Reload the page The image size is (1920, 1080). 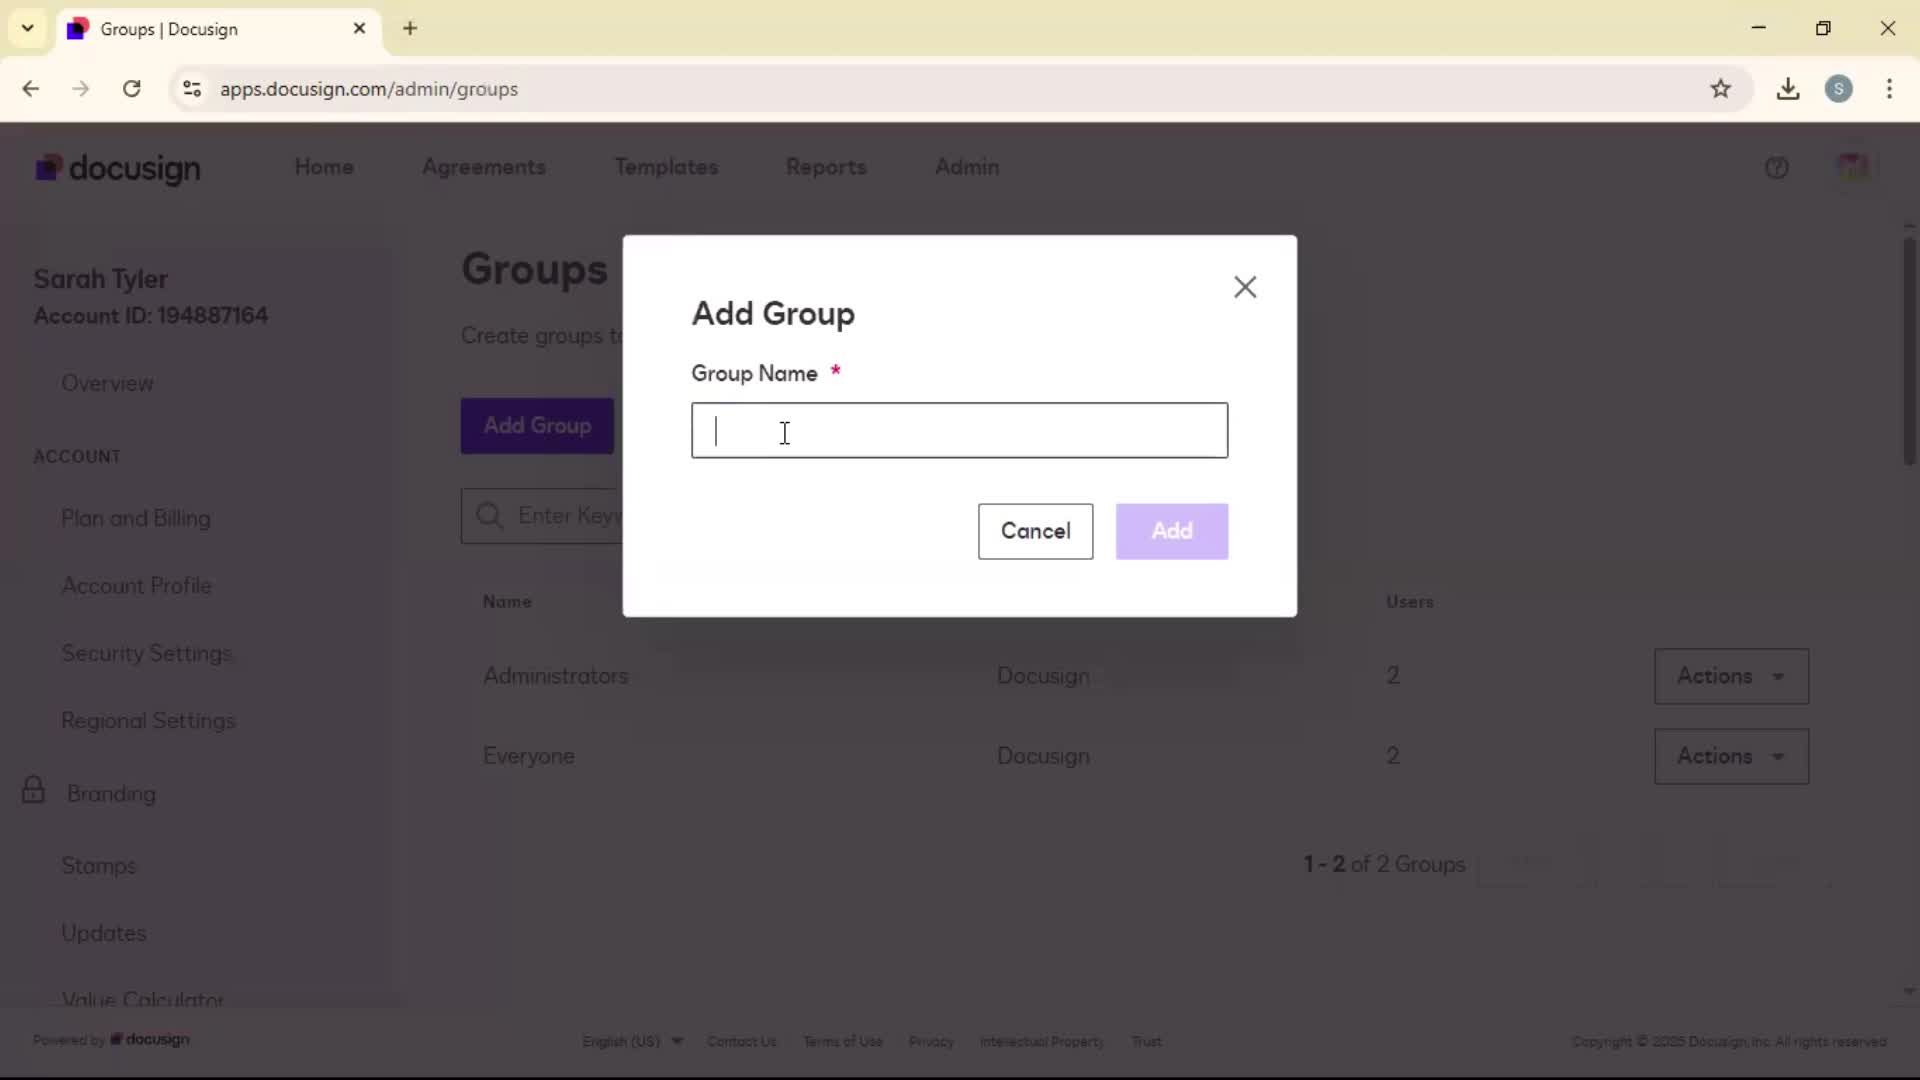(131, 89)
